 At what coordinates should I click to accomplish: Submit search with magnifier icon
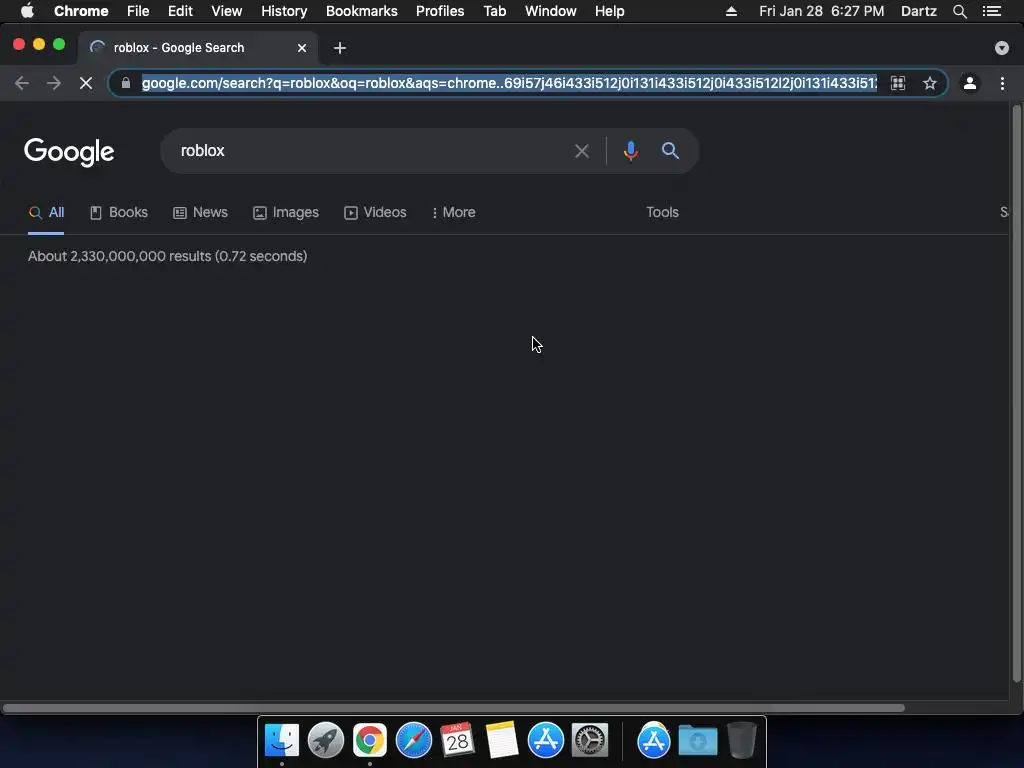[670, 151]
